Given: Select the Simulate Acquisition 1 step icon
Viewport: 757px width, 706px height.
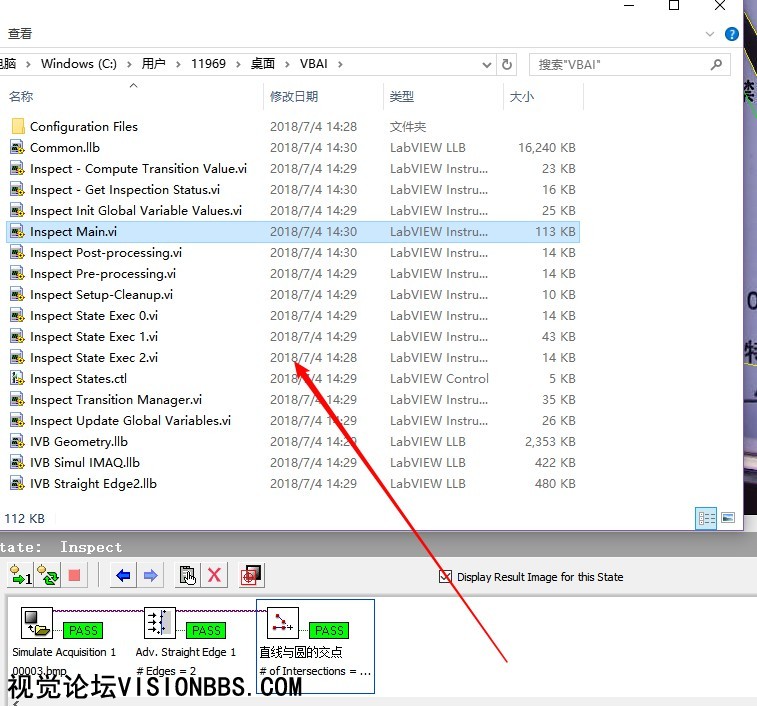Looking at the screenshot, I should point(37,623).
